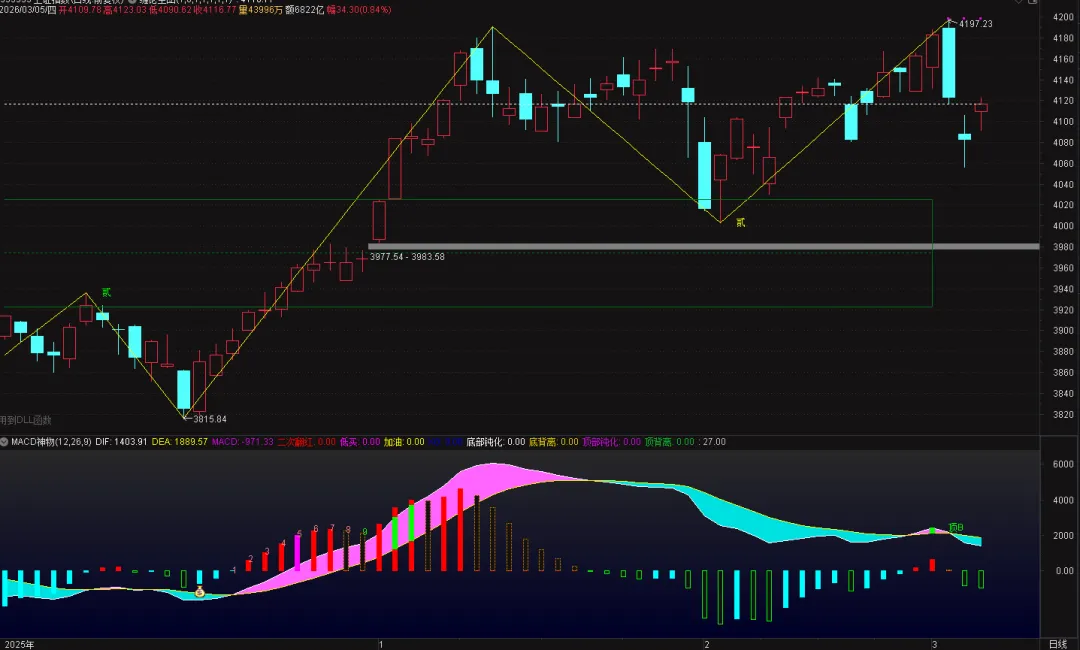1080x650 pixels.
Task: Click the 额6822亿 turnover in header
Action: [304, 10]
